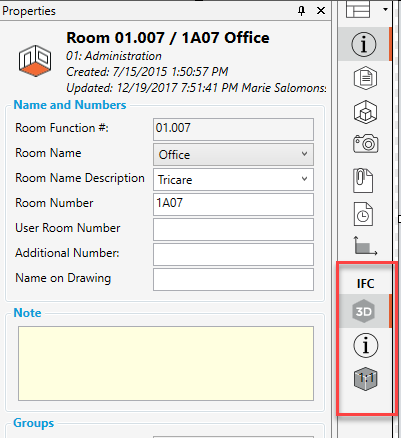The height and width of the screenshot is (438, 401).
Task: Open the IFC info icon
Action: point(366,345)
